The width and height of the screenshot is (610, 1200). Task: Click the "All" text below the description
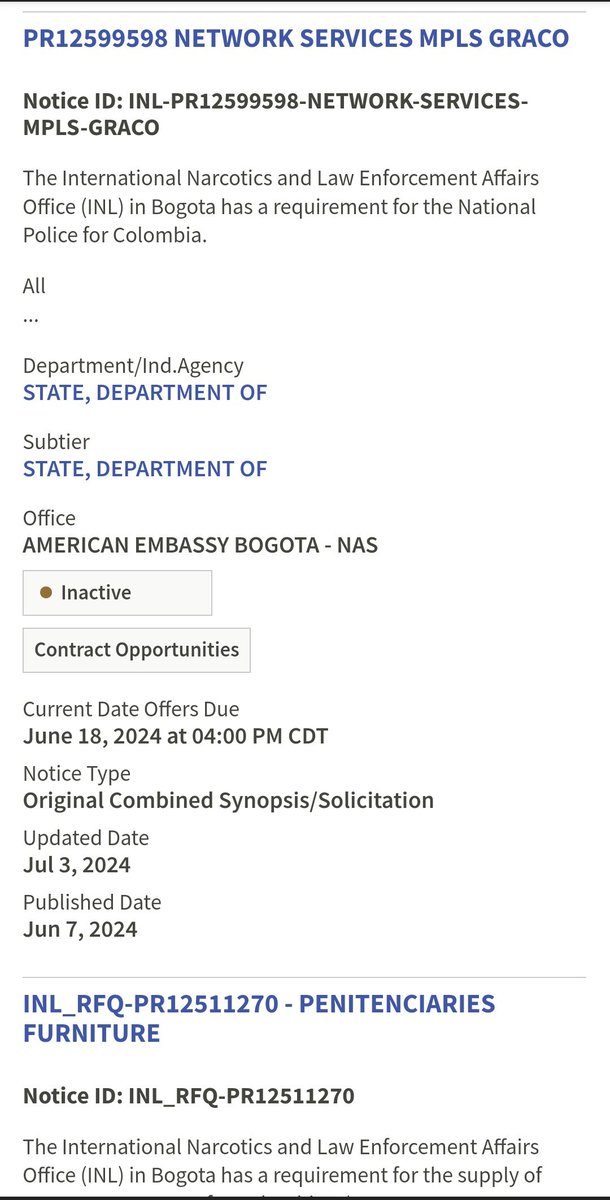click(x=34, y=286)
